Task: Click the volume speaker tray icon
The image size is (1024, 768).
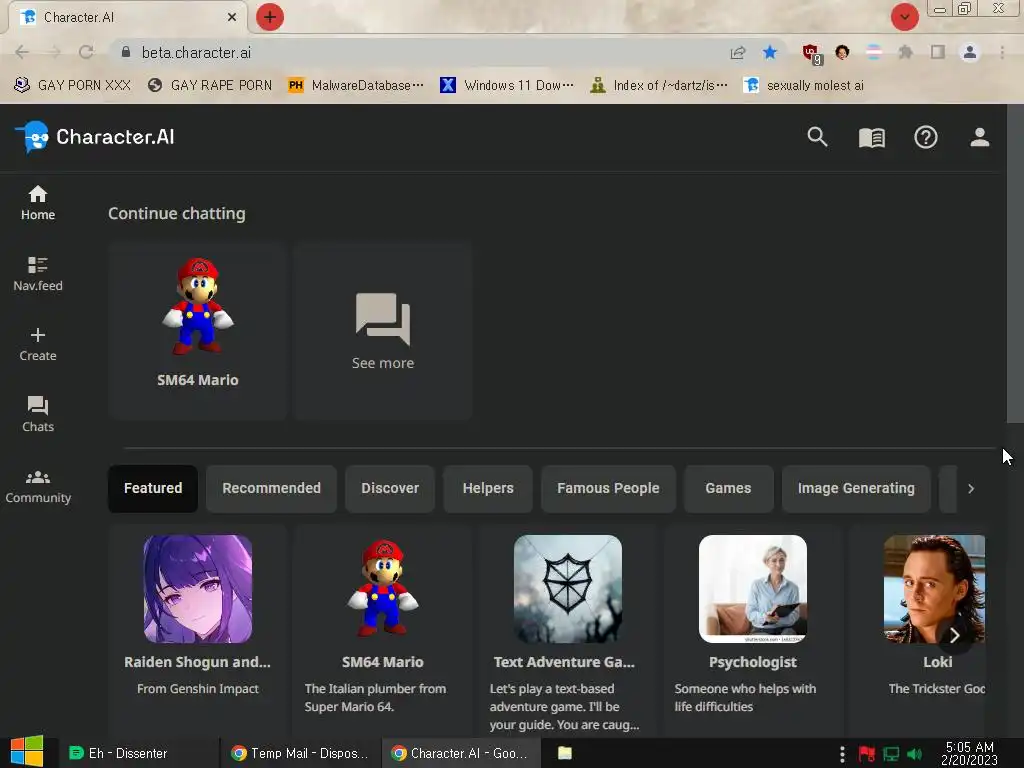Action: pyautogui.click(x=914, y=754)
